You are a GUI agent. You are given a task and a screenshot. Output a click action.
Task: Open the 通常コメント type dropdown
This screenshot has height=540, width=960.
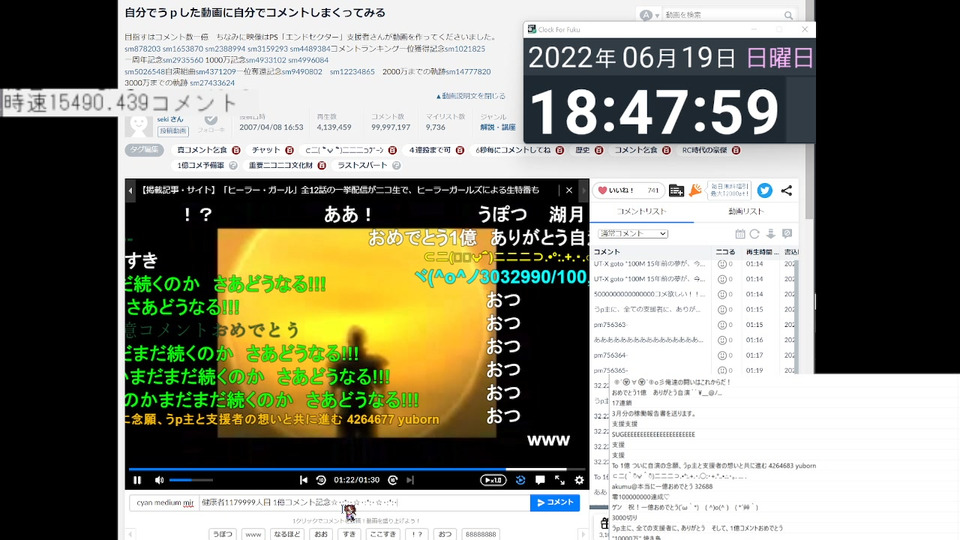pyautogui.click(x=632, y=233)
